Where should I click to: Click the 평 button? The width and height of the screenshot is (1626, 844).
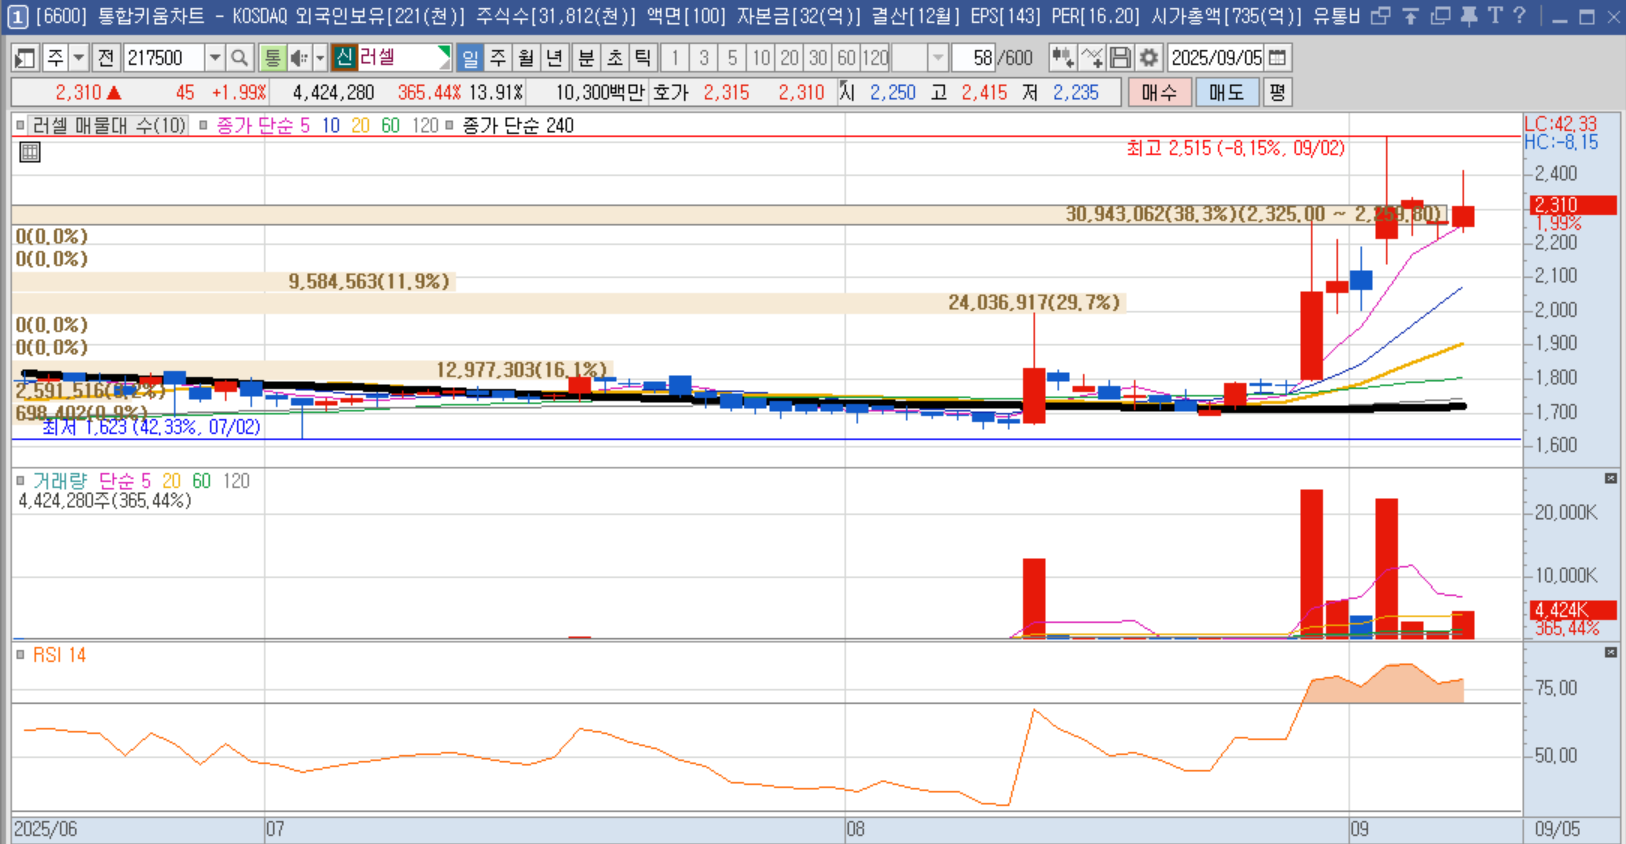[1277, 93]
